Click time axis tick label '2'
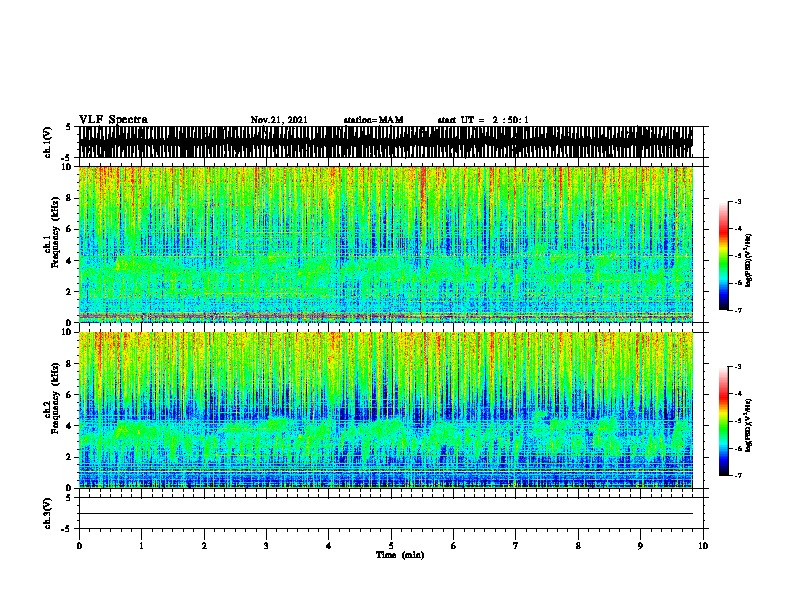This screenshot has height=612, width=792. point(204,545)
